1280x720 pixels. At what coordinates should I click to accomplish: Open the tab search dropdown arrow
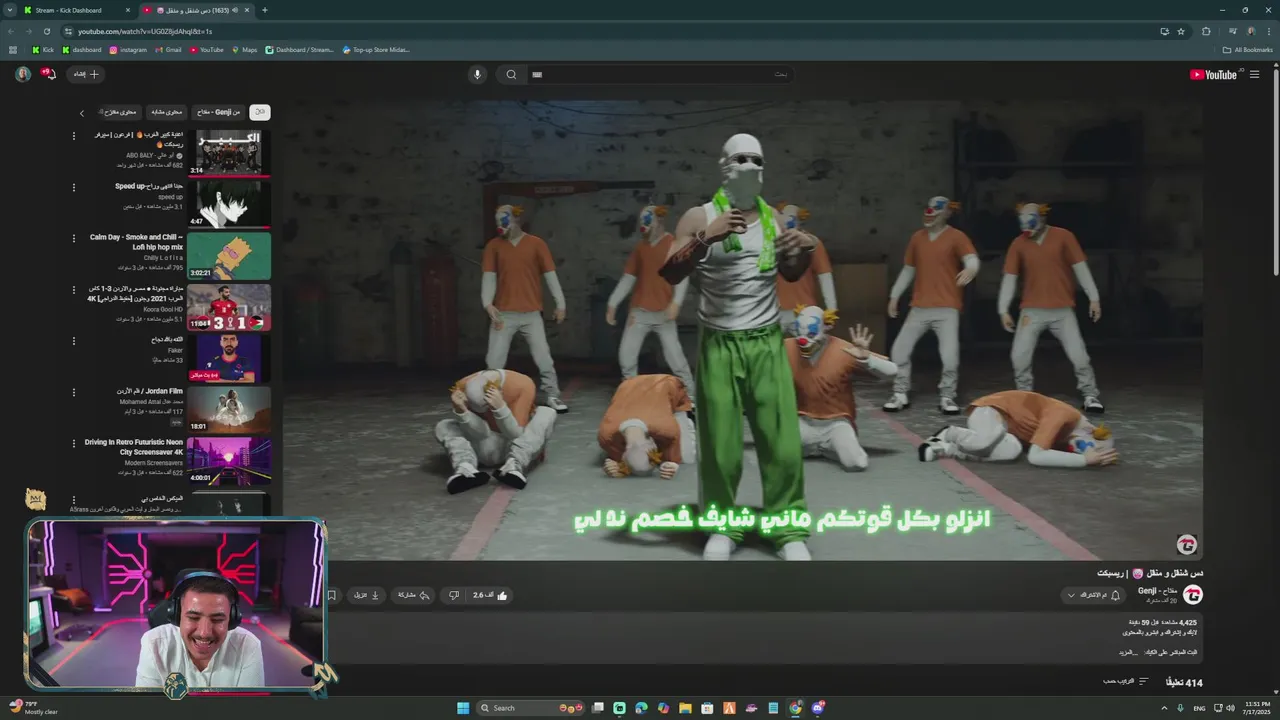pos(9,10)
